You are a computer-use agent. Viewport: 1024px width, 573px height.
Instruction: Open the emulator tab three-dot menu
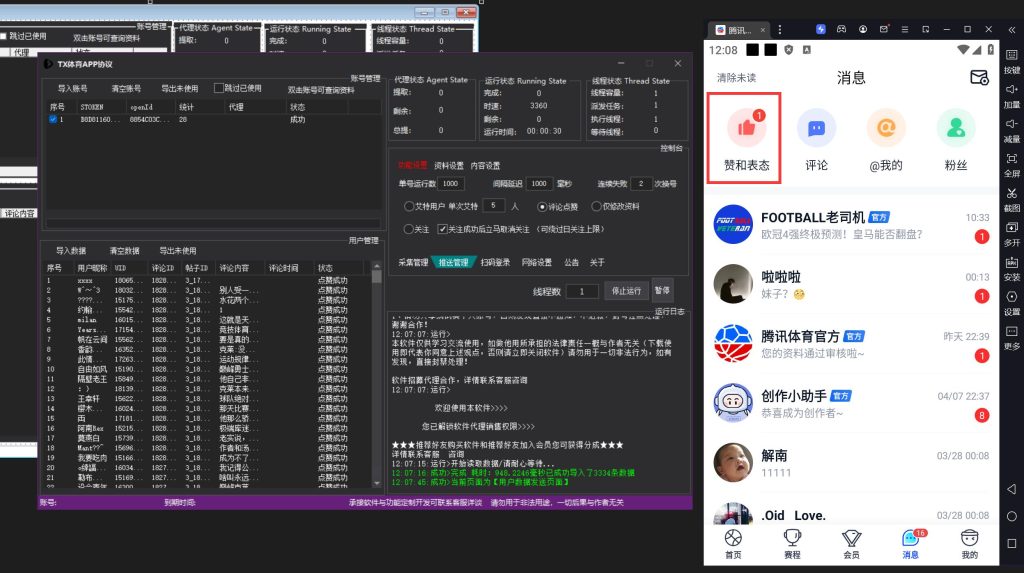tap(779, 29)
